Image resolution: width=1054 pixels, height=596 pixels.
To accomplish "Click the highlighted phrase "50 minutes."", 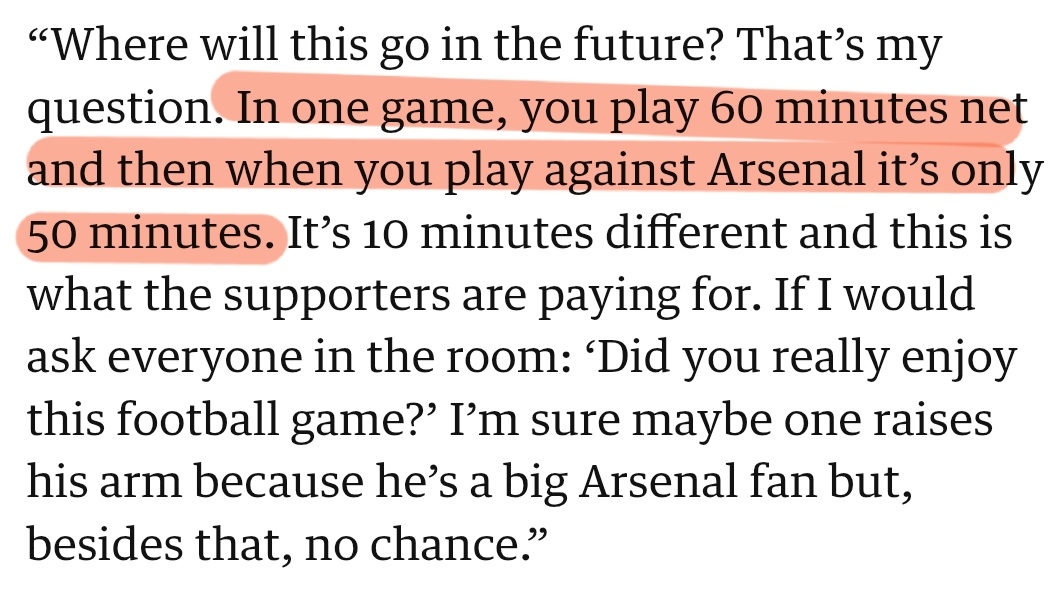I will 150,236.
